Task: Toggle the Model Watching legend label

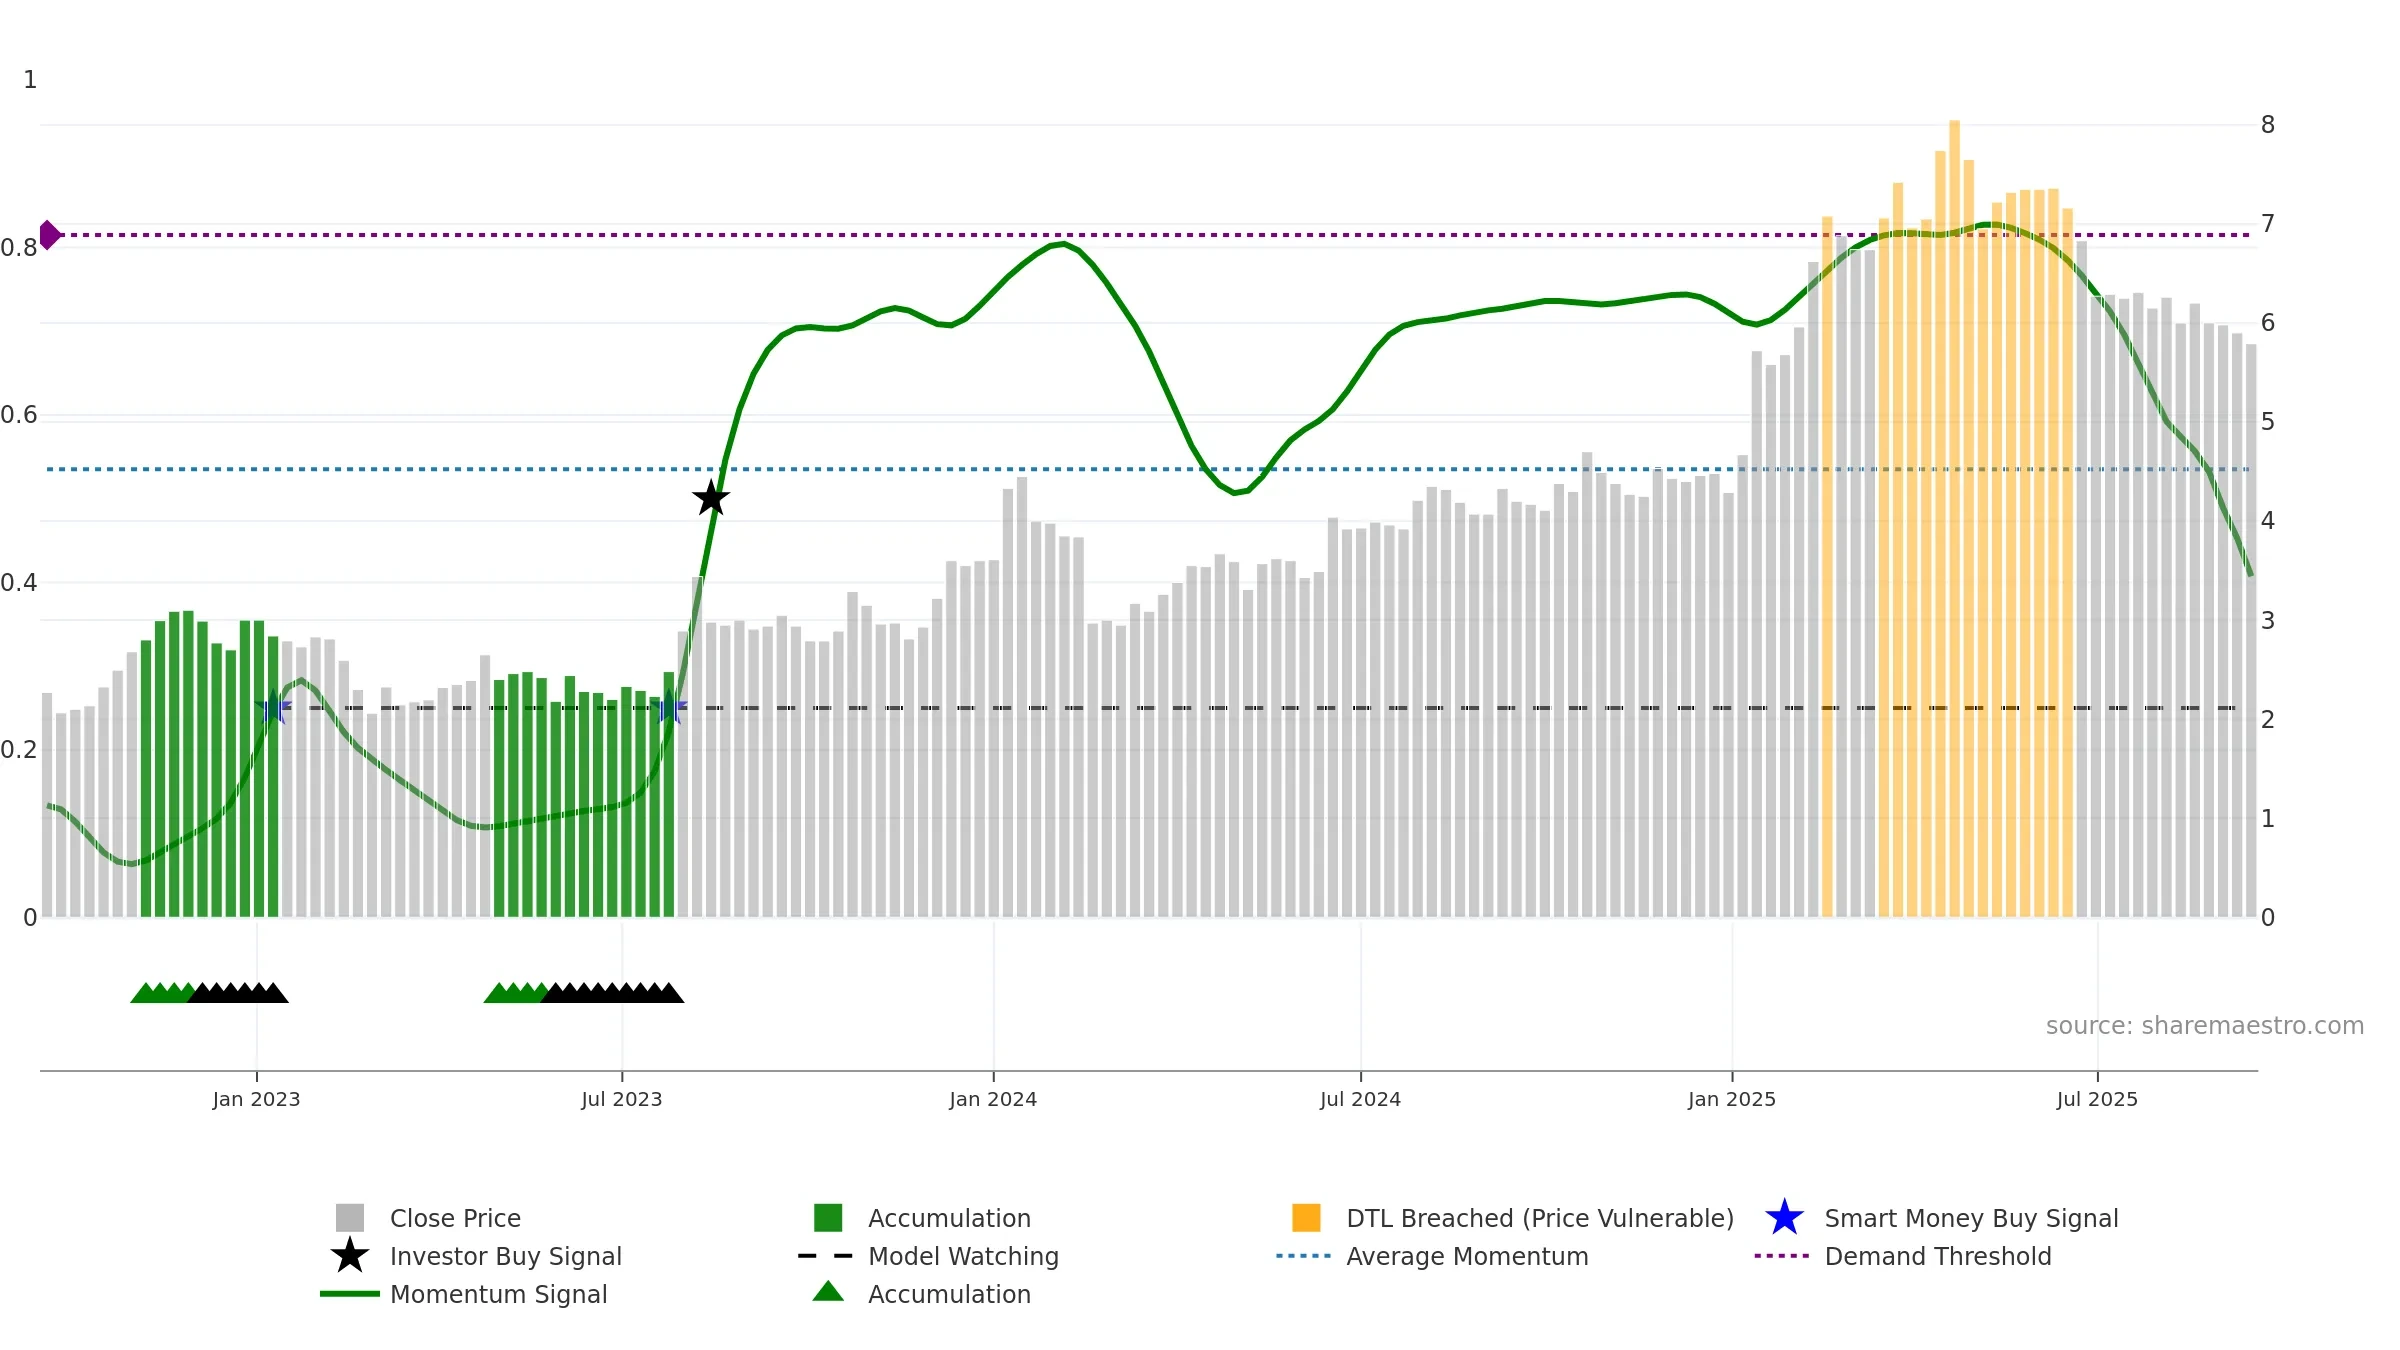Action: (x=963, y=1256)
